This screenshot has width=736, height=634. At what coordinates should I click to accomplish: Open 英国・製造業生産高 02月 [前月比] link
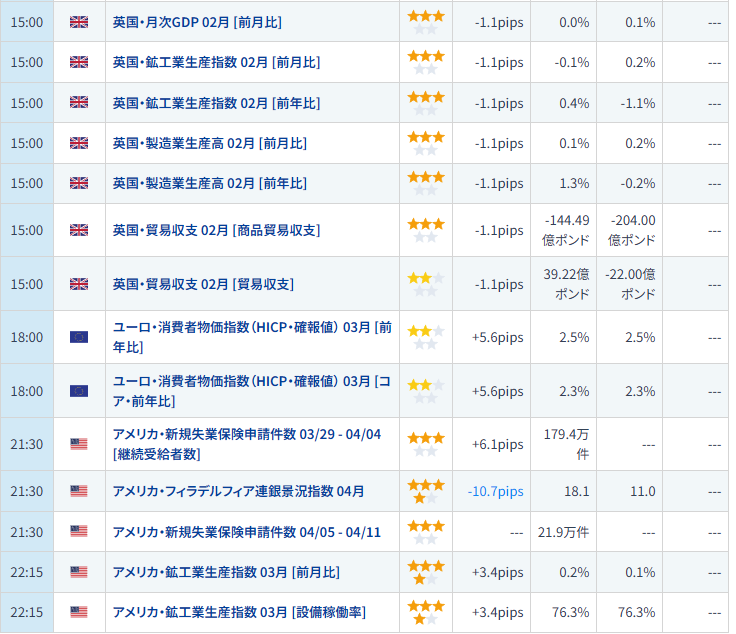[210, 143]
